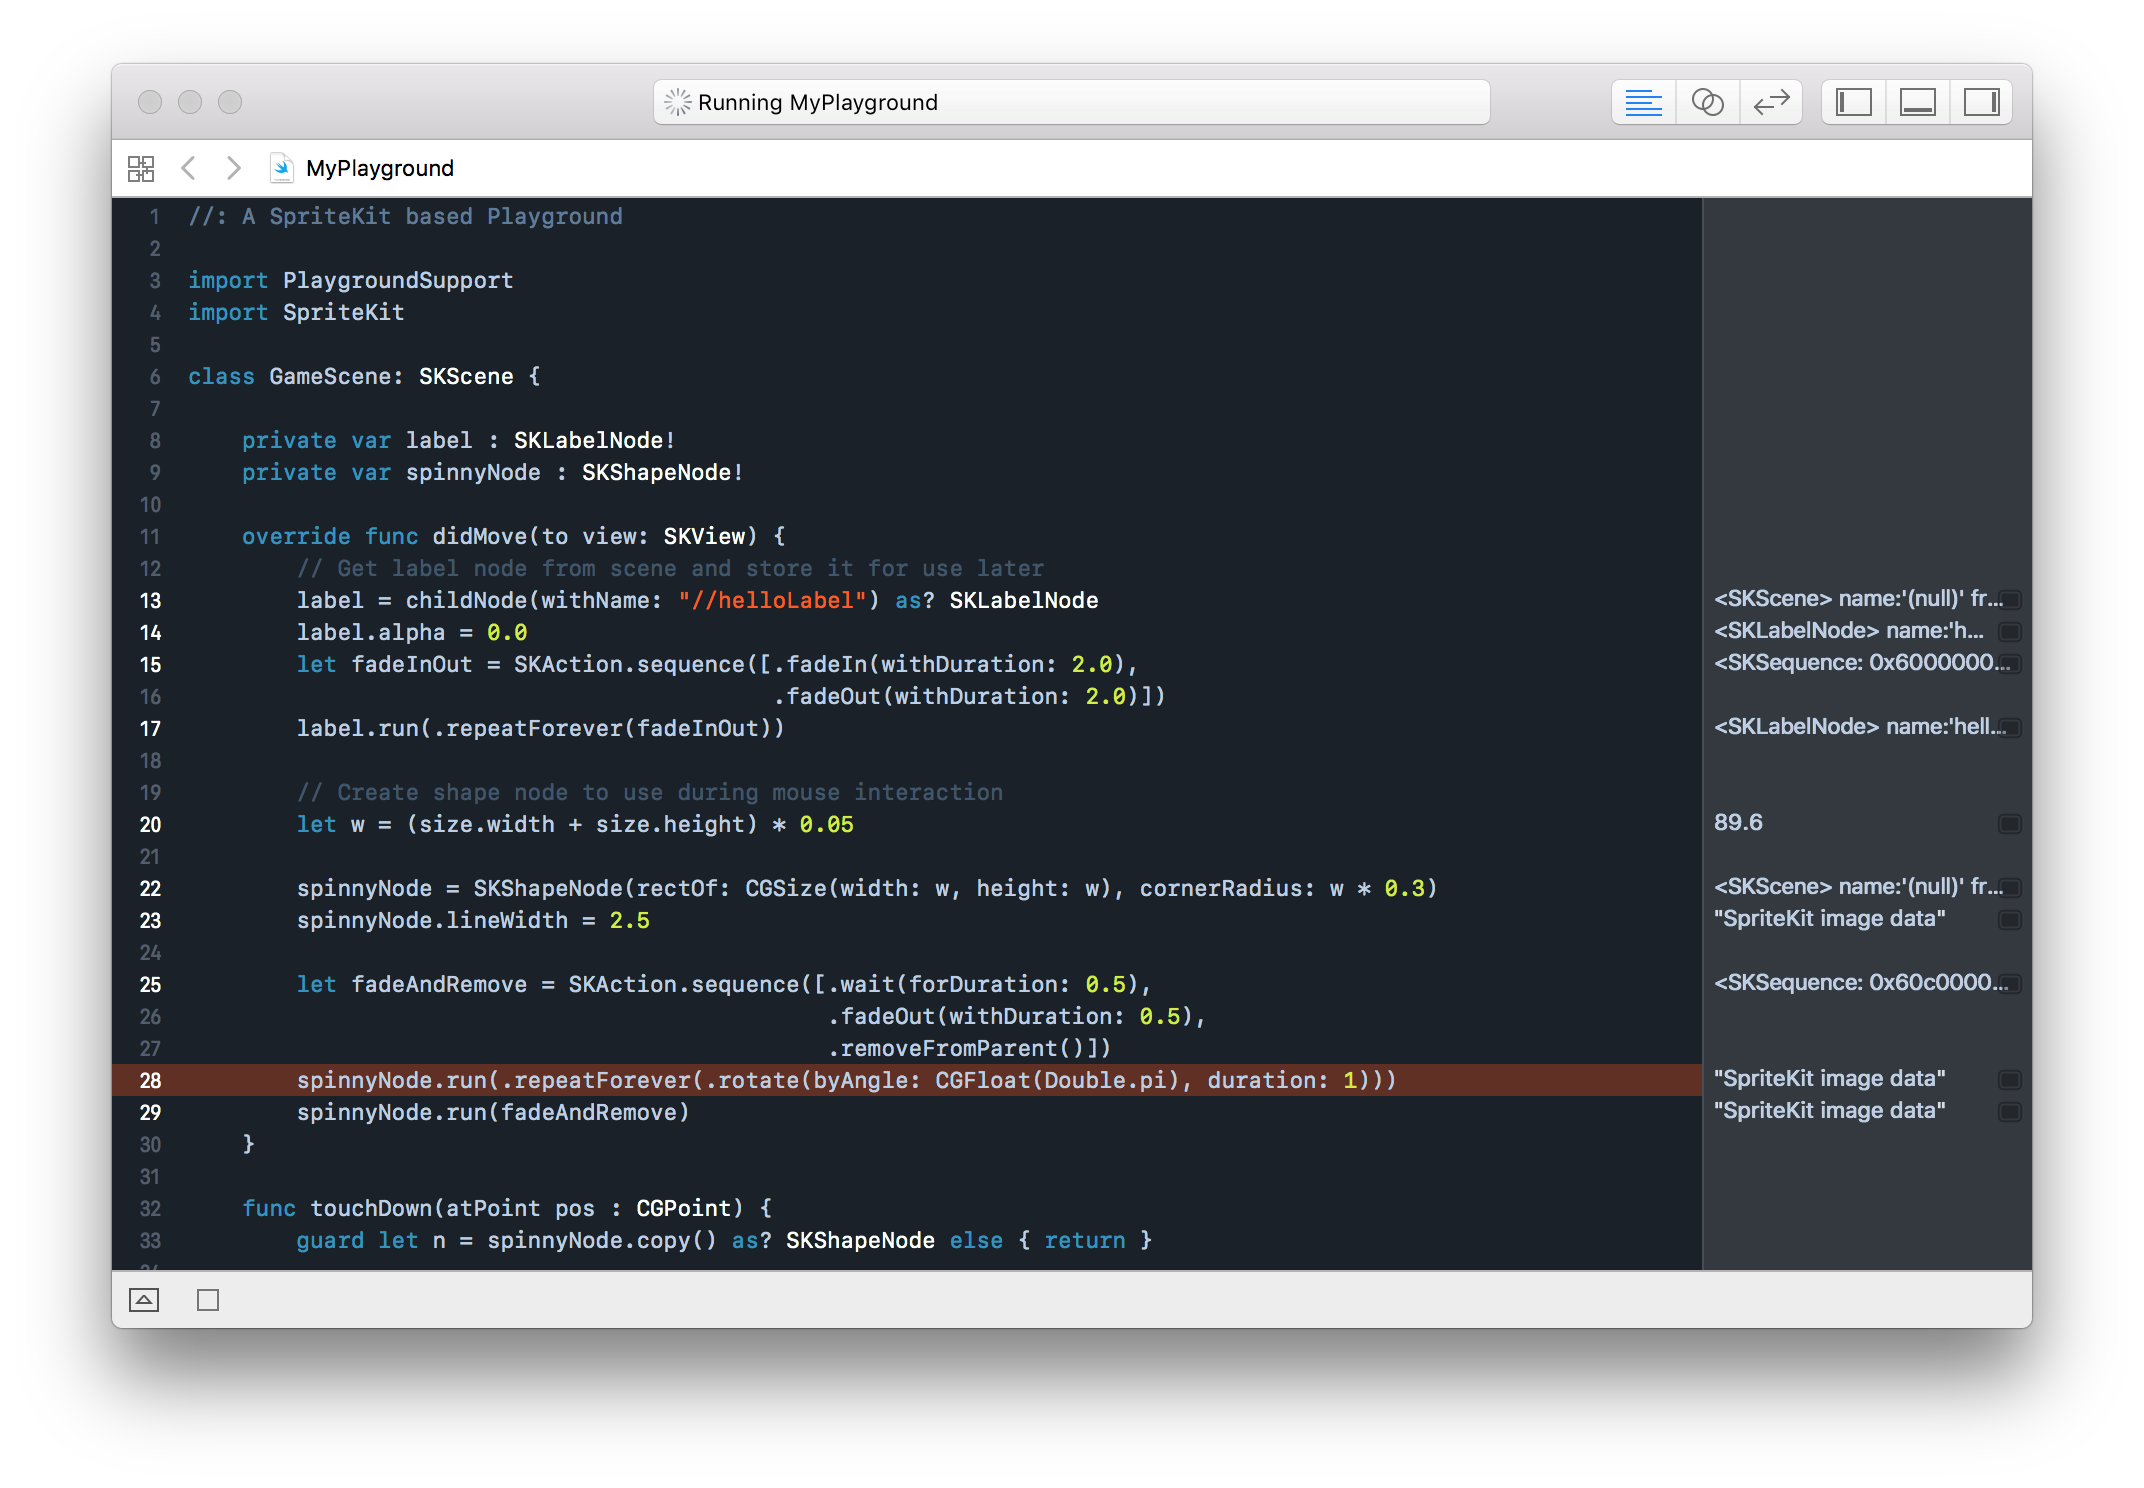Go back with the left chevron

188,168
